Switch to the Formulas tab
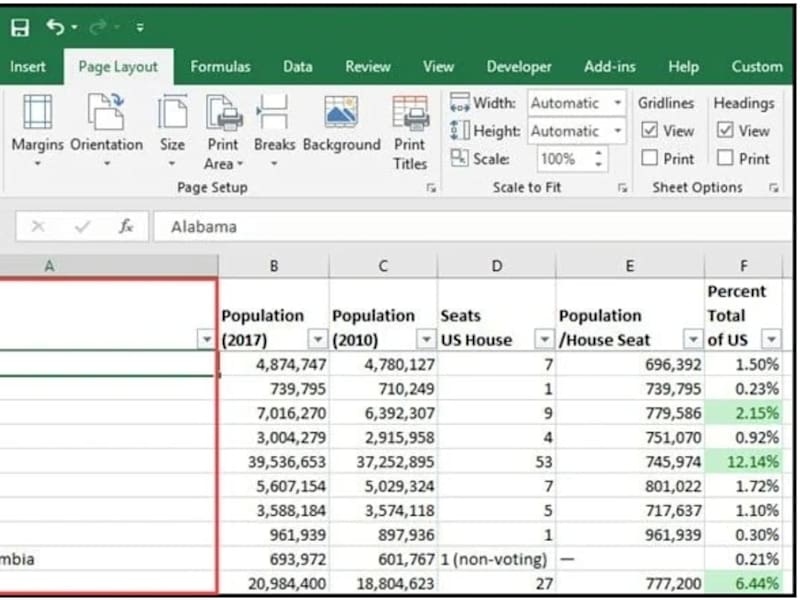Viewport: 800px width, 600px height. click(x=220, y=67)
